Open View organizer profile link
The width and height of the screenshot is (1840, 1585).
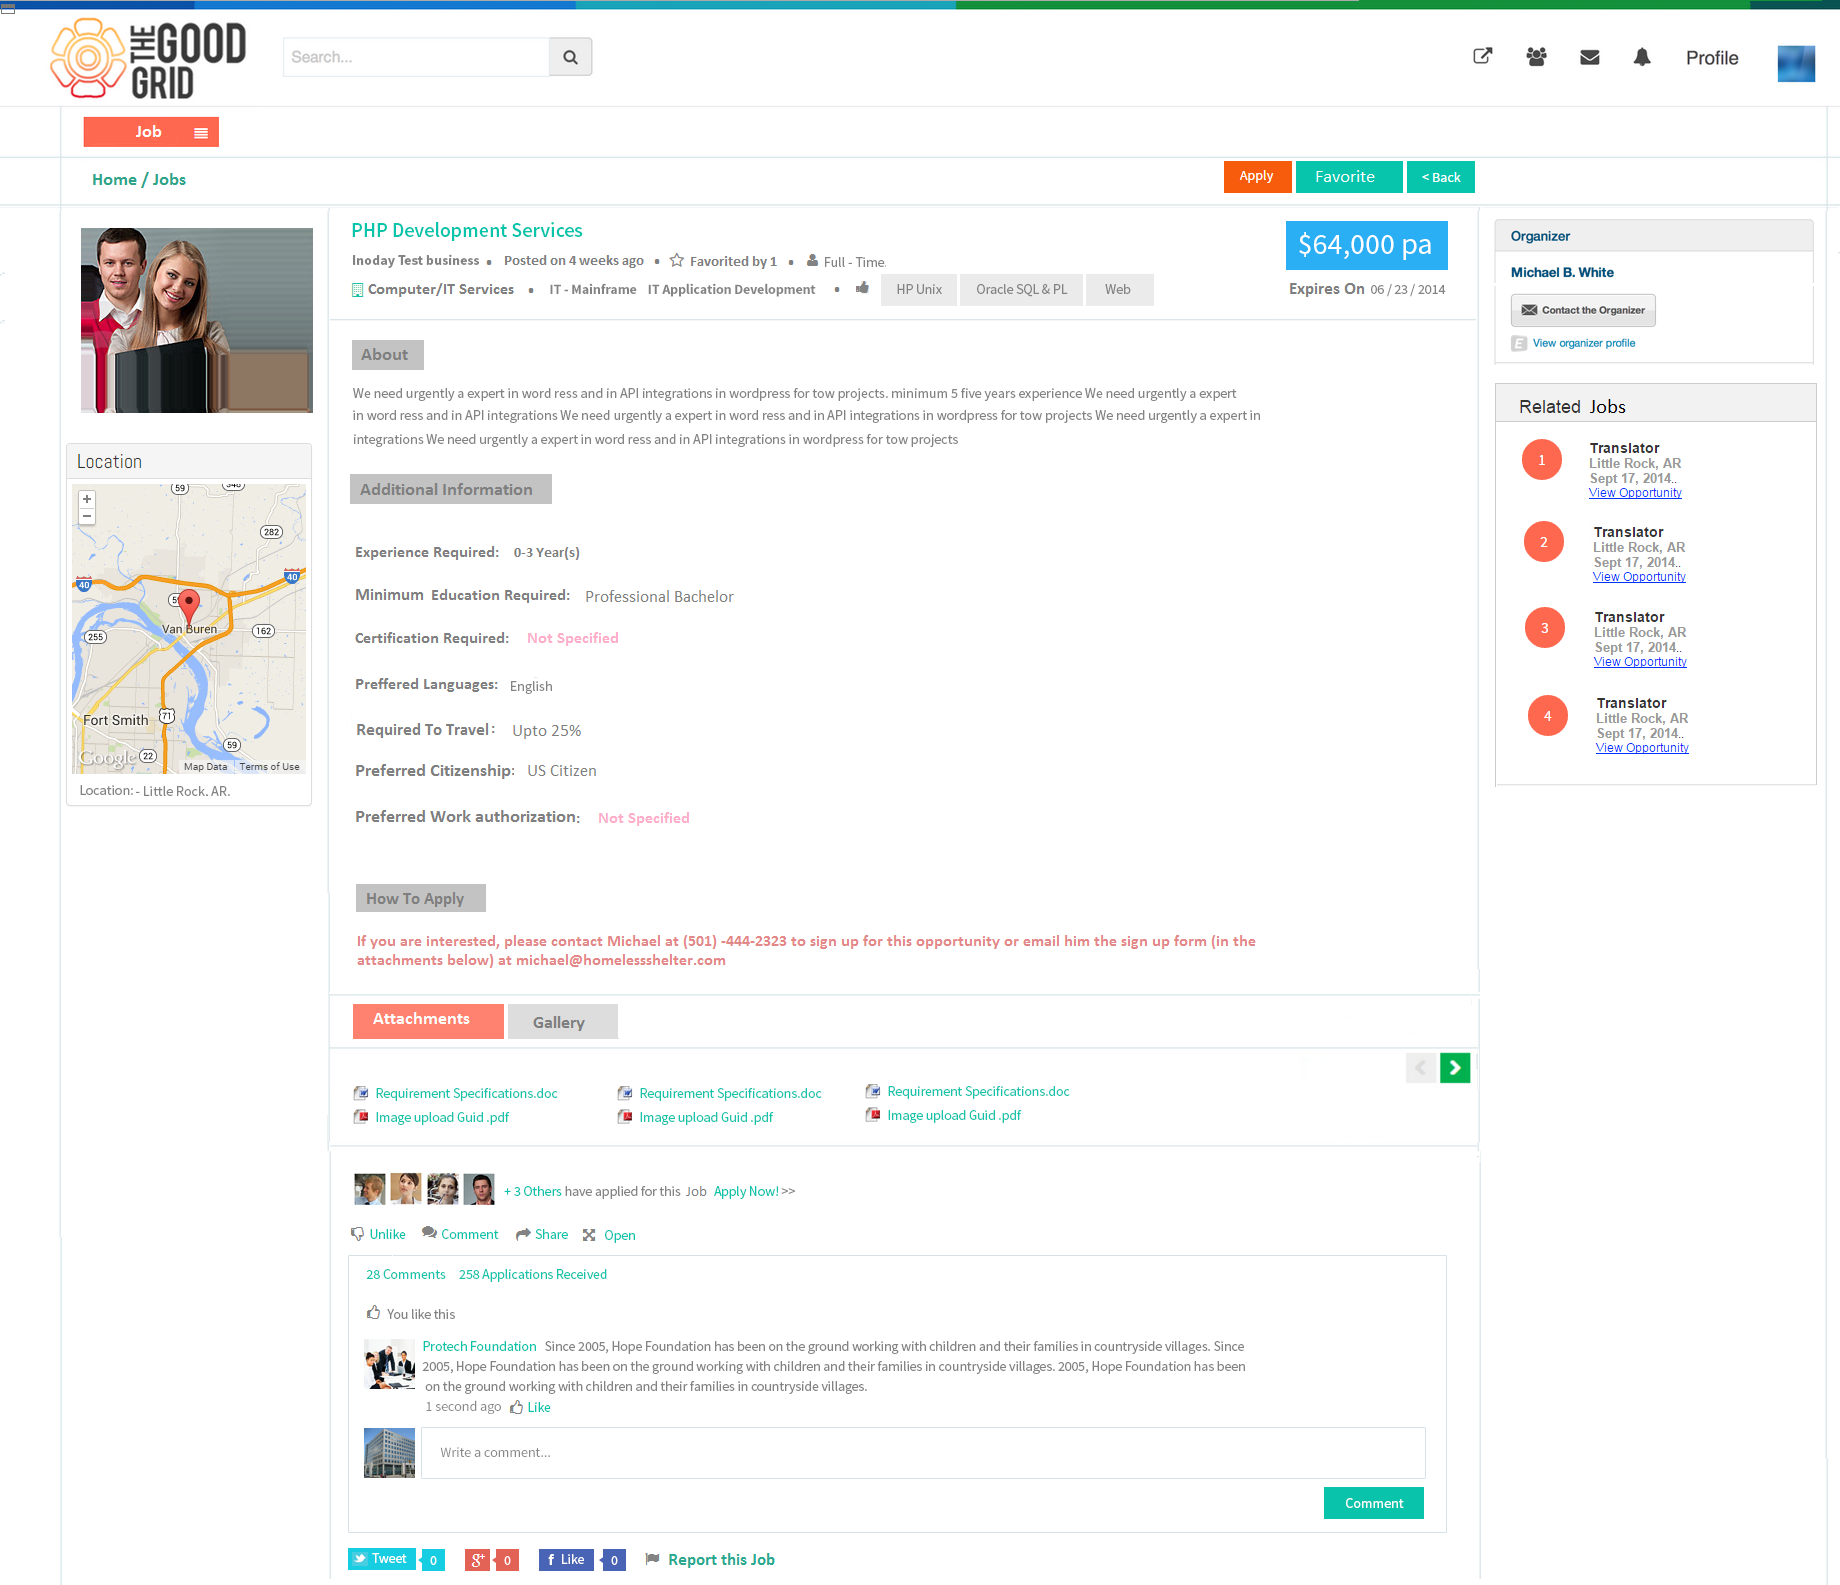1584,343
